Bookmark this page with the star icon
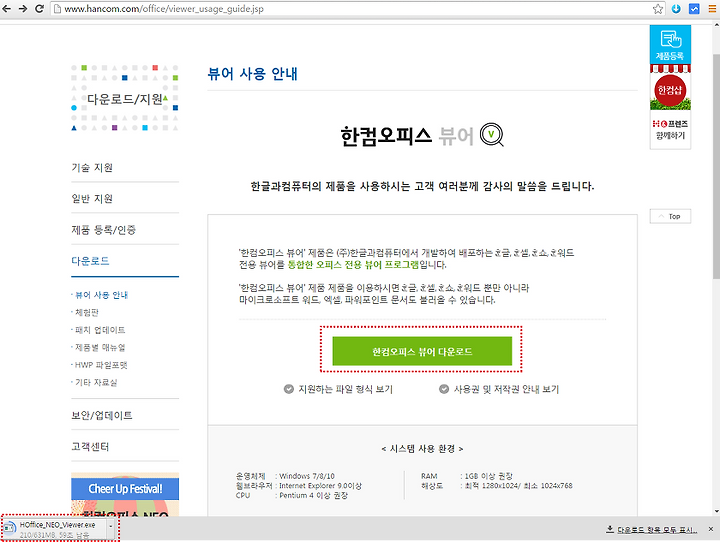The height and width of the screenshot is (542, 720). tap(658, 9)
